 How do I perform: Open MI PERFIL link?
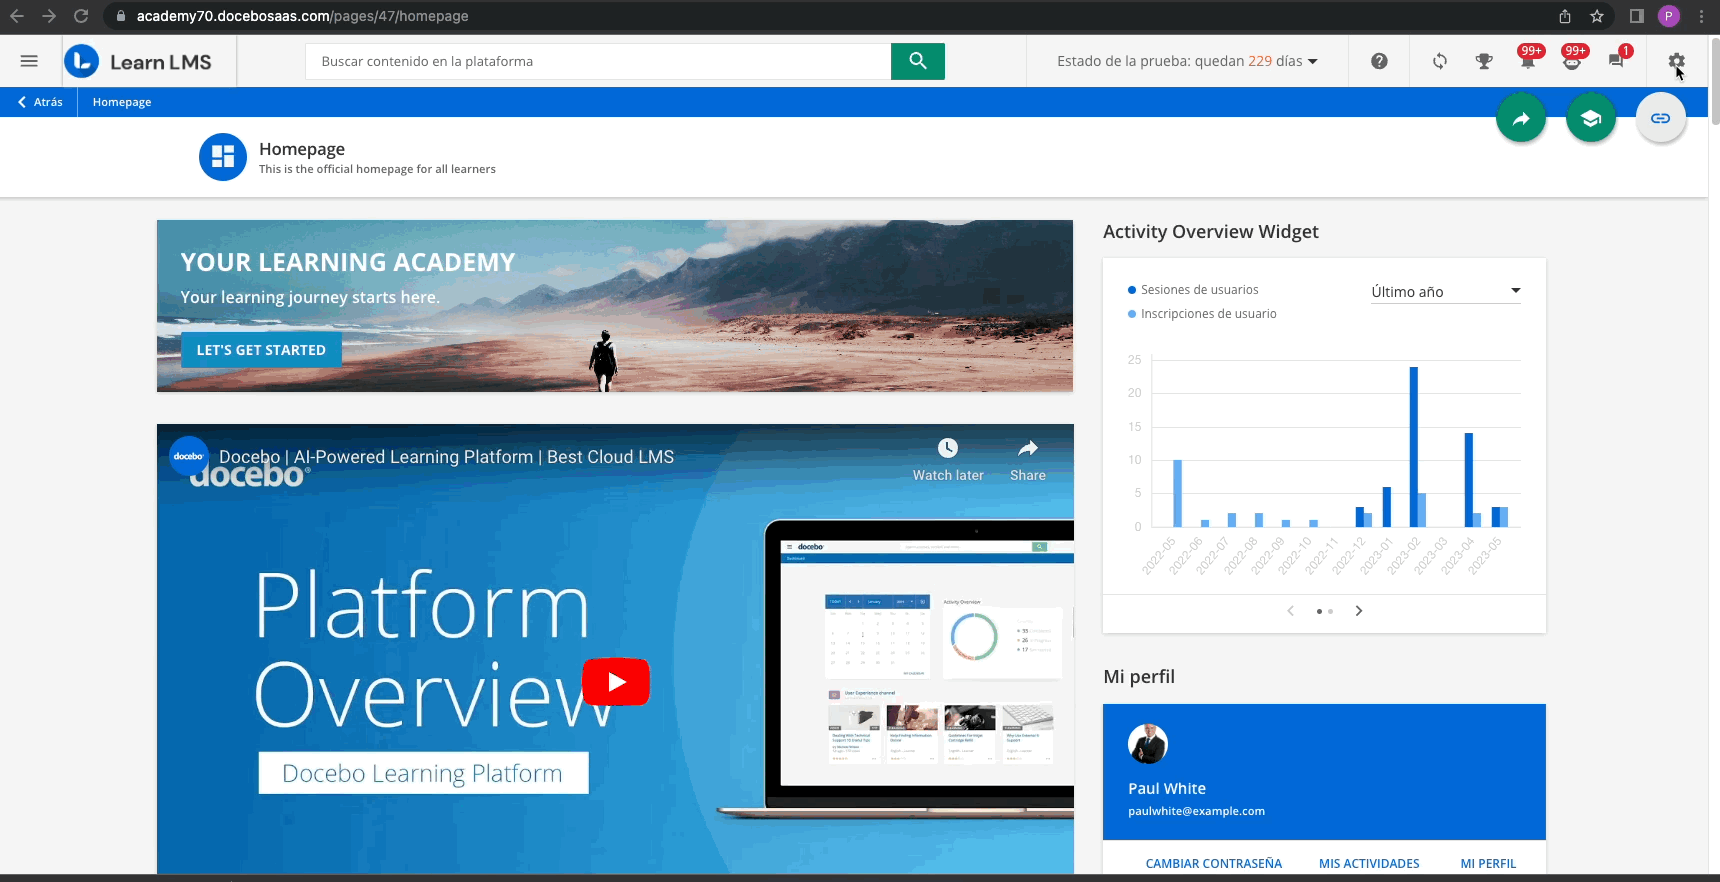click(1488, 864)
